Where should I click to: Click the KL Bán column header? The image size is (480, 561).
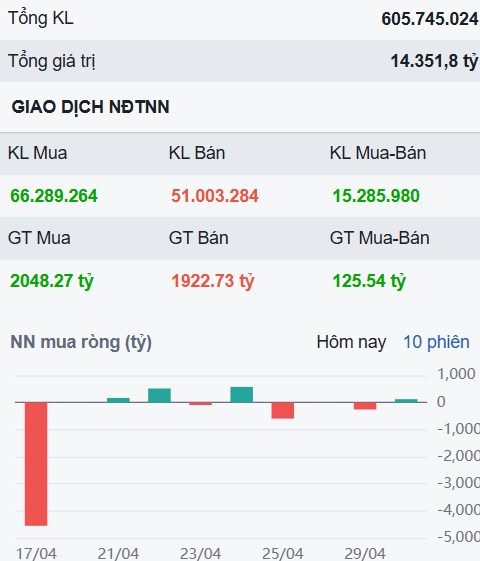pyautogui.click(x=197, y=153)
